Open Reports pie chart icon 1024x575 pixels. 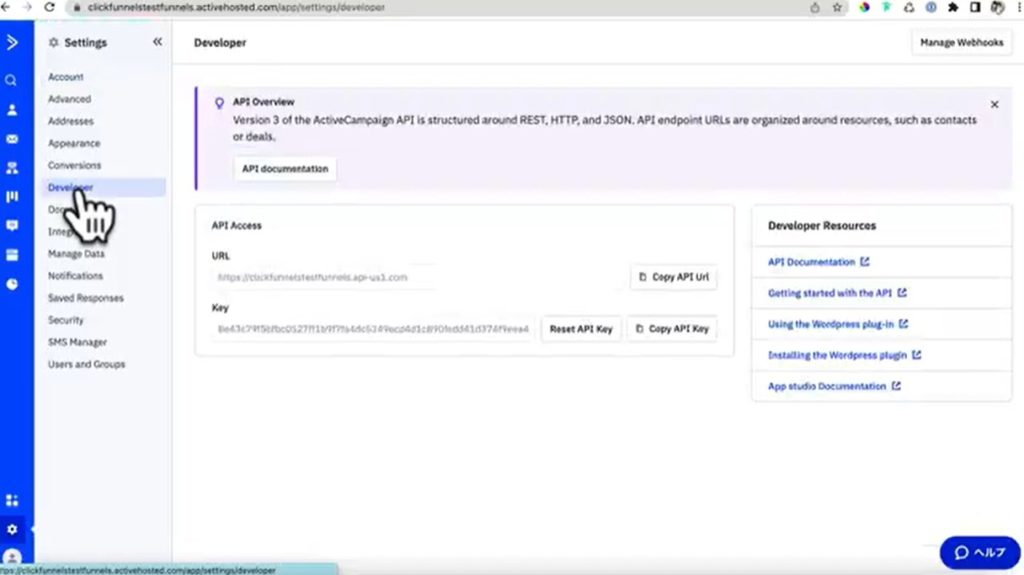(12, 284)
